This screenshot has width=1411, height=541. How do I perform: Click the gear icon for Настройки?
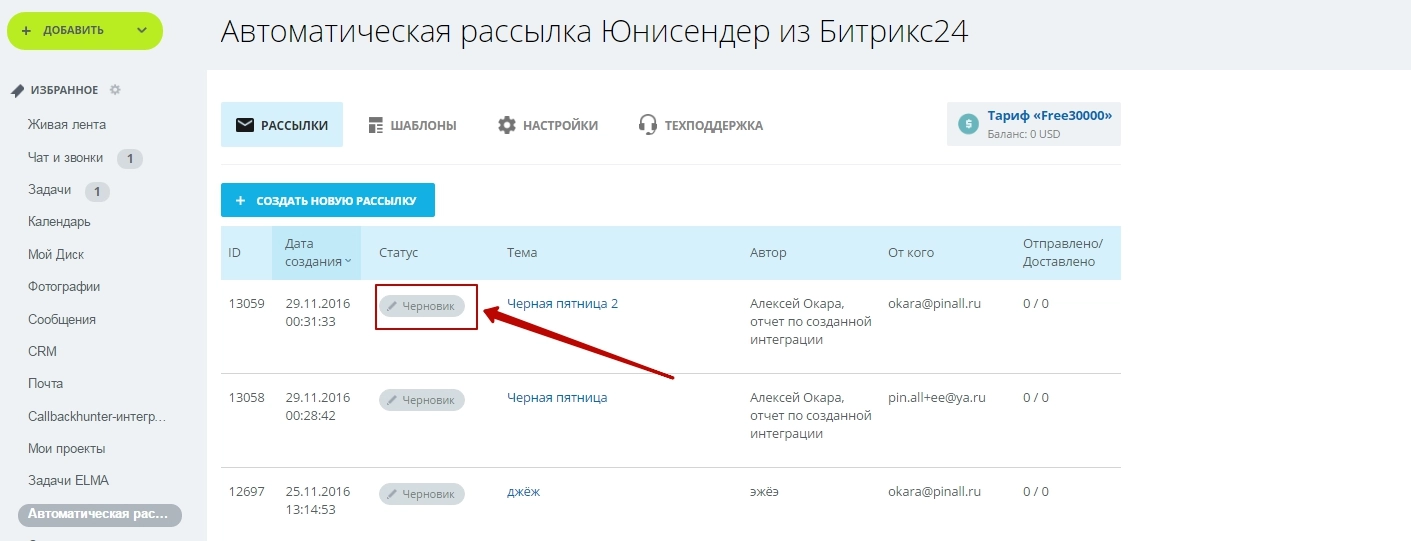pyautogui.click(x=507, y=125)
